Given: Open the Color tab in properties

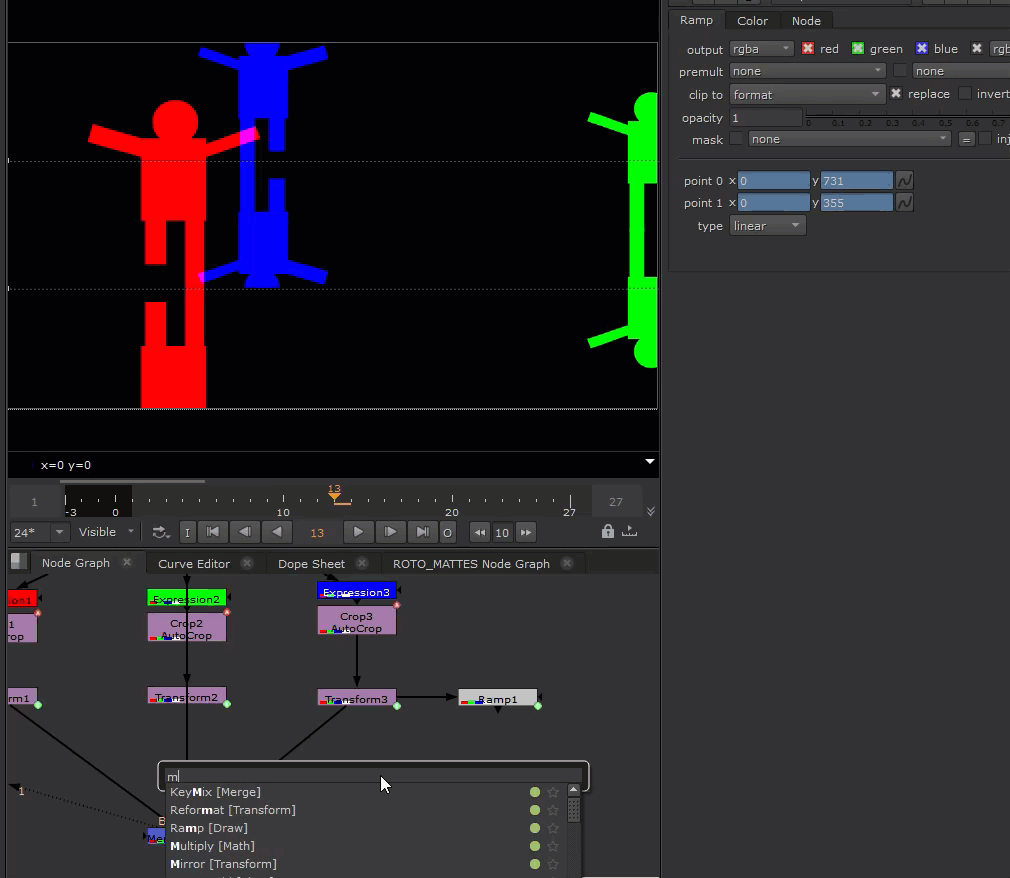Looking at the screenshot, I should pos(752,21).
